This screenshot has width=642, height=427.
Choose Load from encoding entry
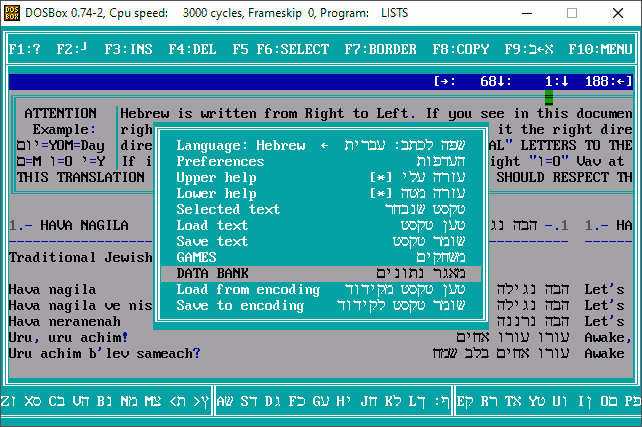pyautogui.click(x=321, y=289)
